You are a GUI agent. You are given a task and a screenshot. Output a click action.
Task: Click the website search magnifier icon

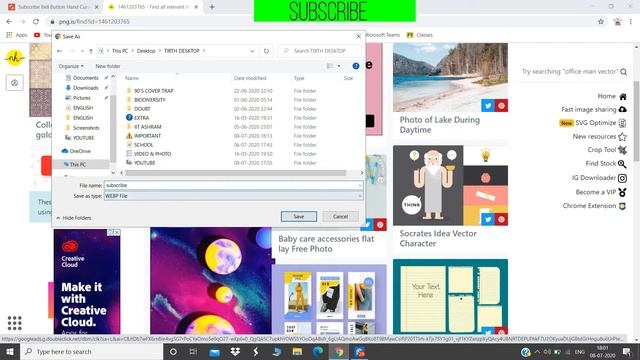click(x=624, y=72)
